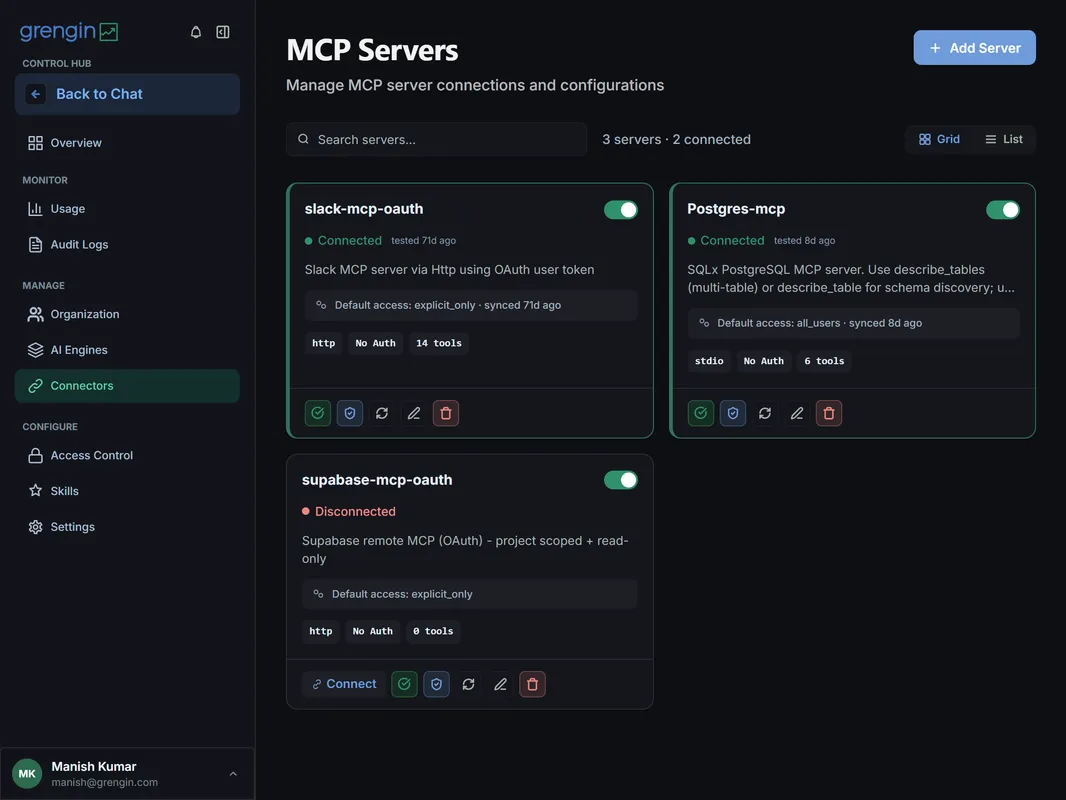This screenshot has width=1066, height=800.
Task: Click 'No Auth' tag on Postgres-mcp card
Action: 763,361
